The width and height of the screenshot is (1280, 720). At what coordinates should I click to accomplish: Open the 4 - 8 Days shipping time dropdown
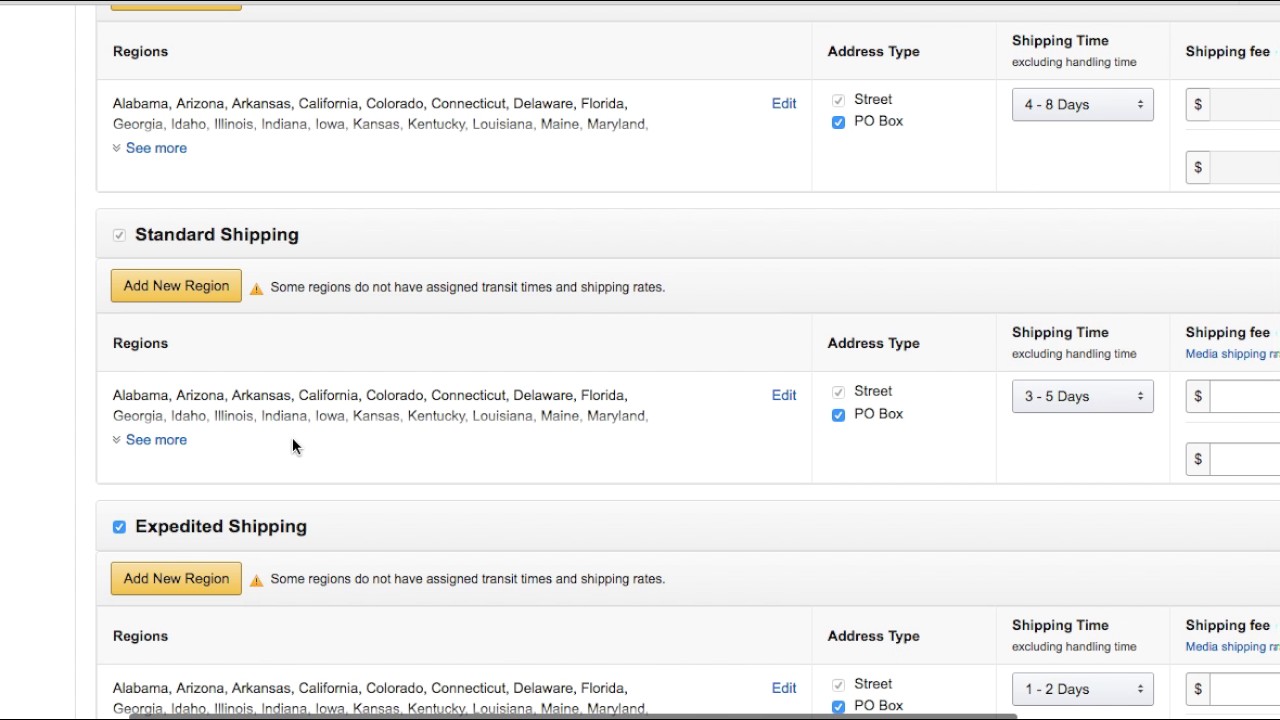pos(1082,105)
